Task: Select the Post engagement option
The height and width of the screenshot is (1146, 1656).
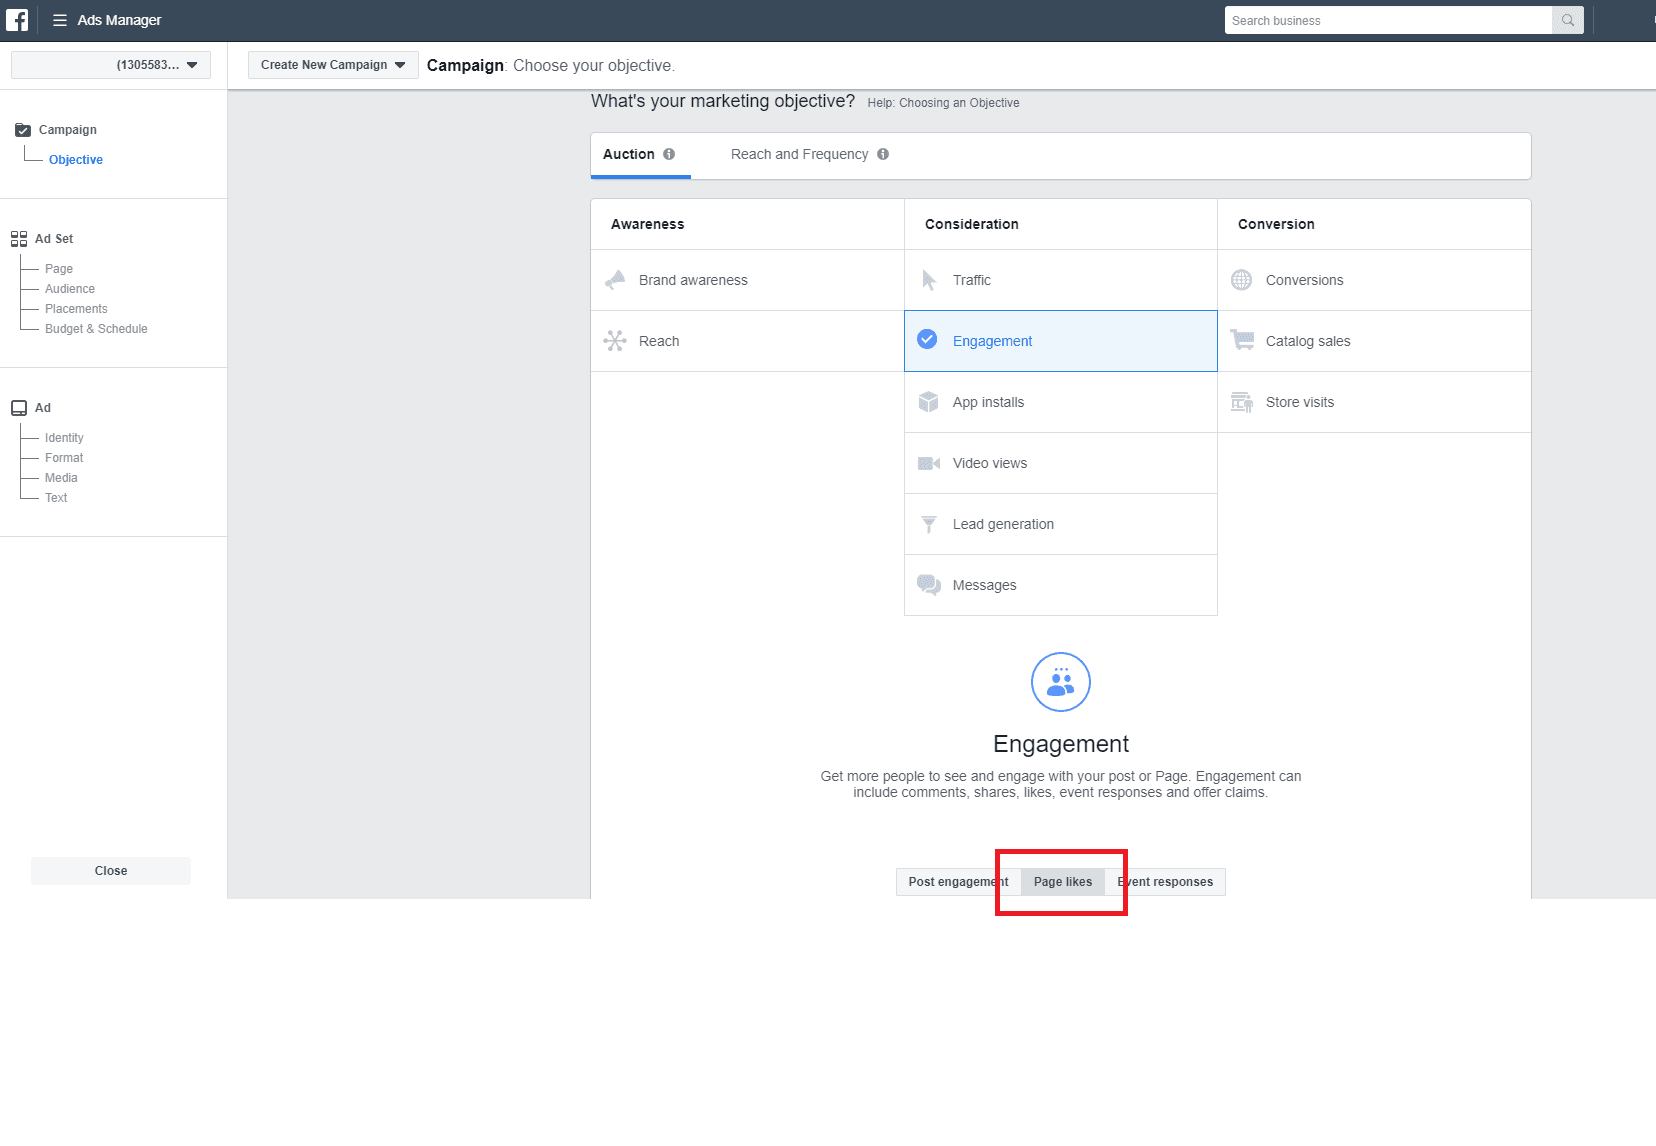Action: [958, 882]
